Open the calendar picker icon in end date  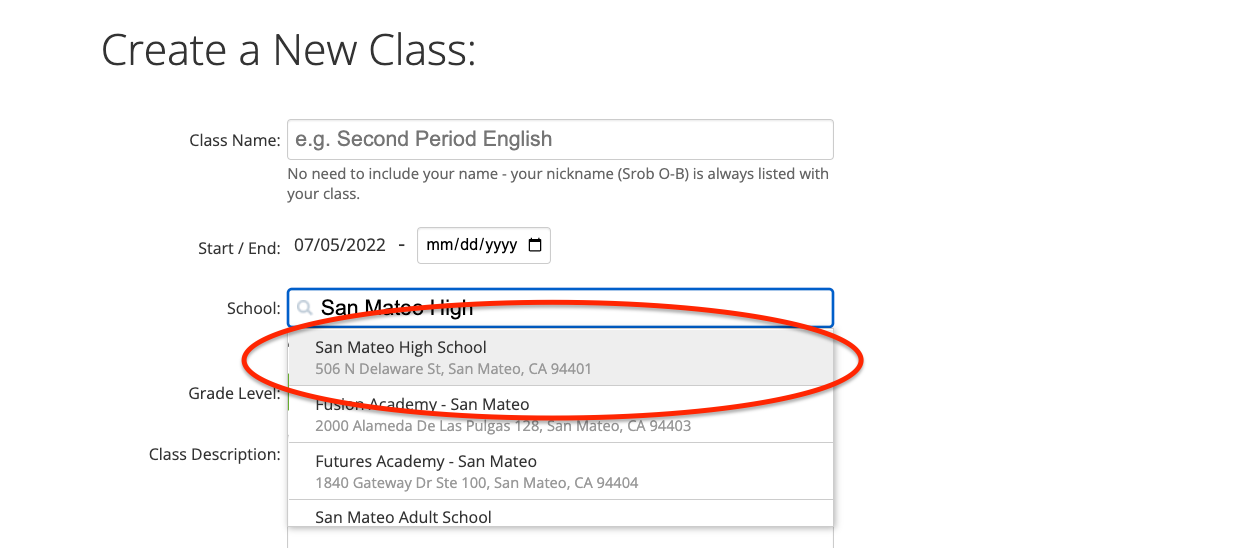point(535,246)
